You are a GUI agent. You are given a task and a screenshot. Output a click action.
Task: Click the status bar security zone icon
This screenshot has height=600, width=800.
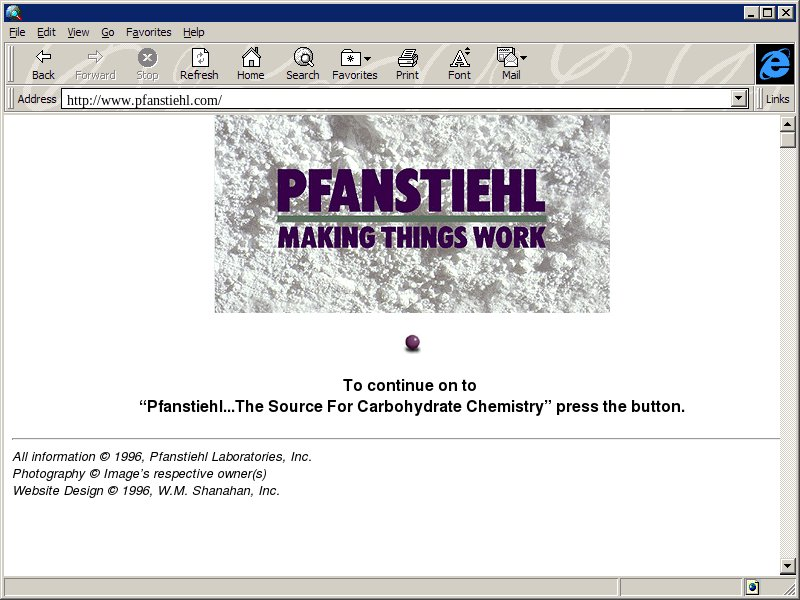(752, 587)
